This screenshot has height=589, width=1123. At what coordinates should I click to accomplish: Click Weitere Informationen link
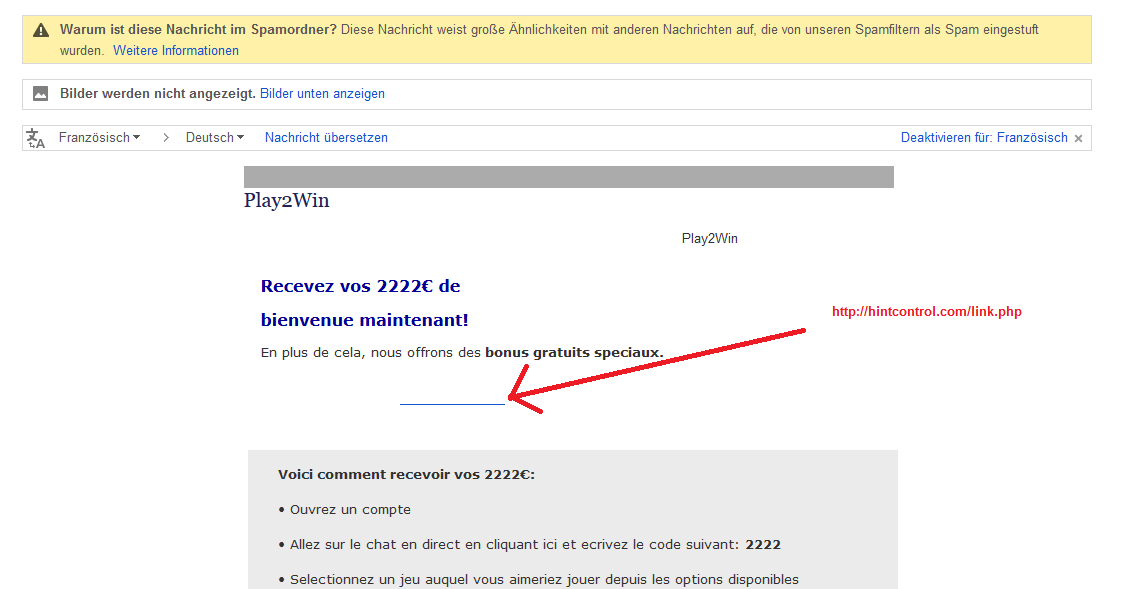pos(175,50)
